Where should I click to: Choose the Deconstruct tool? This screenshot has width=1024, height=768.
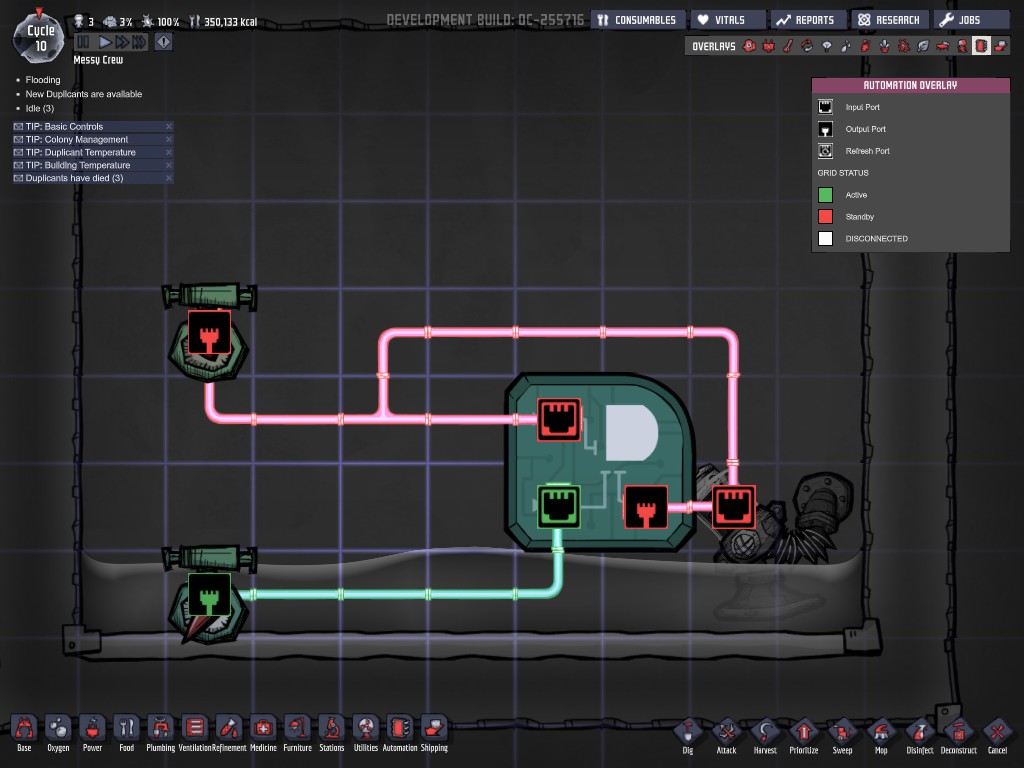pos(958,732)
